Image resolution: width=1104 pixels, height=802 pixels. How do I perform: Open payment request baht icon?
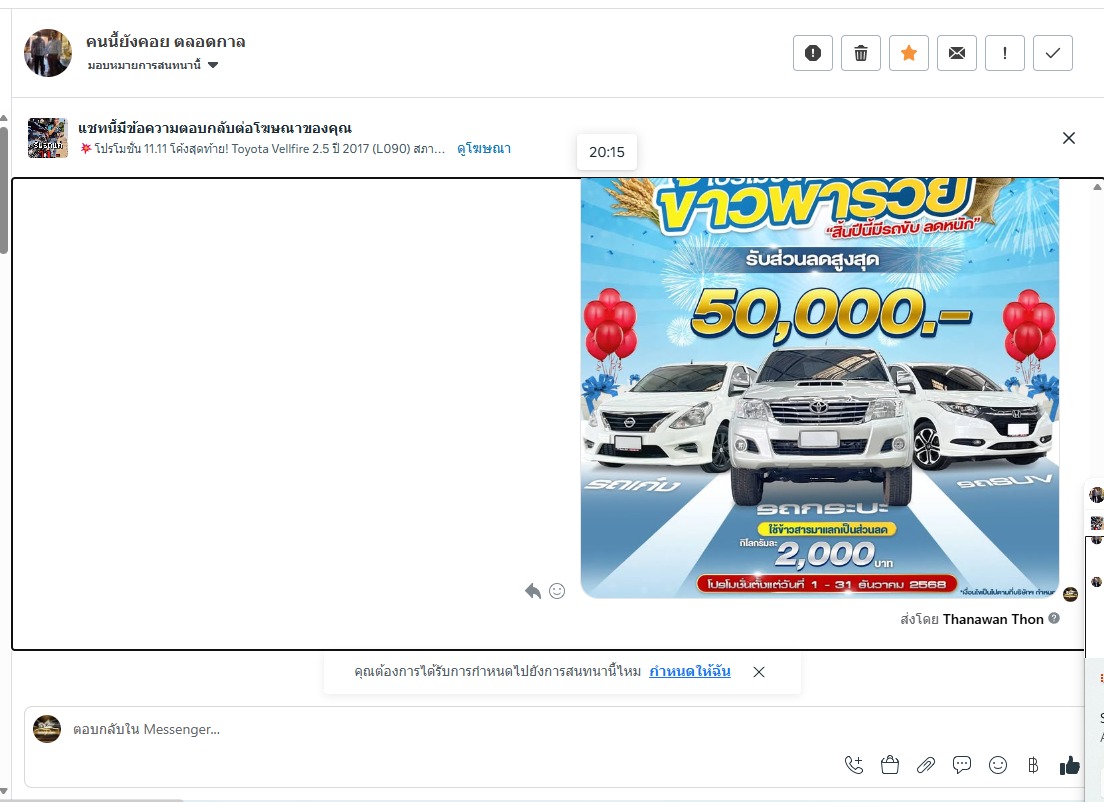[x=1033, y=765]
